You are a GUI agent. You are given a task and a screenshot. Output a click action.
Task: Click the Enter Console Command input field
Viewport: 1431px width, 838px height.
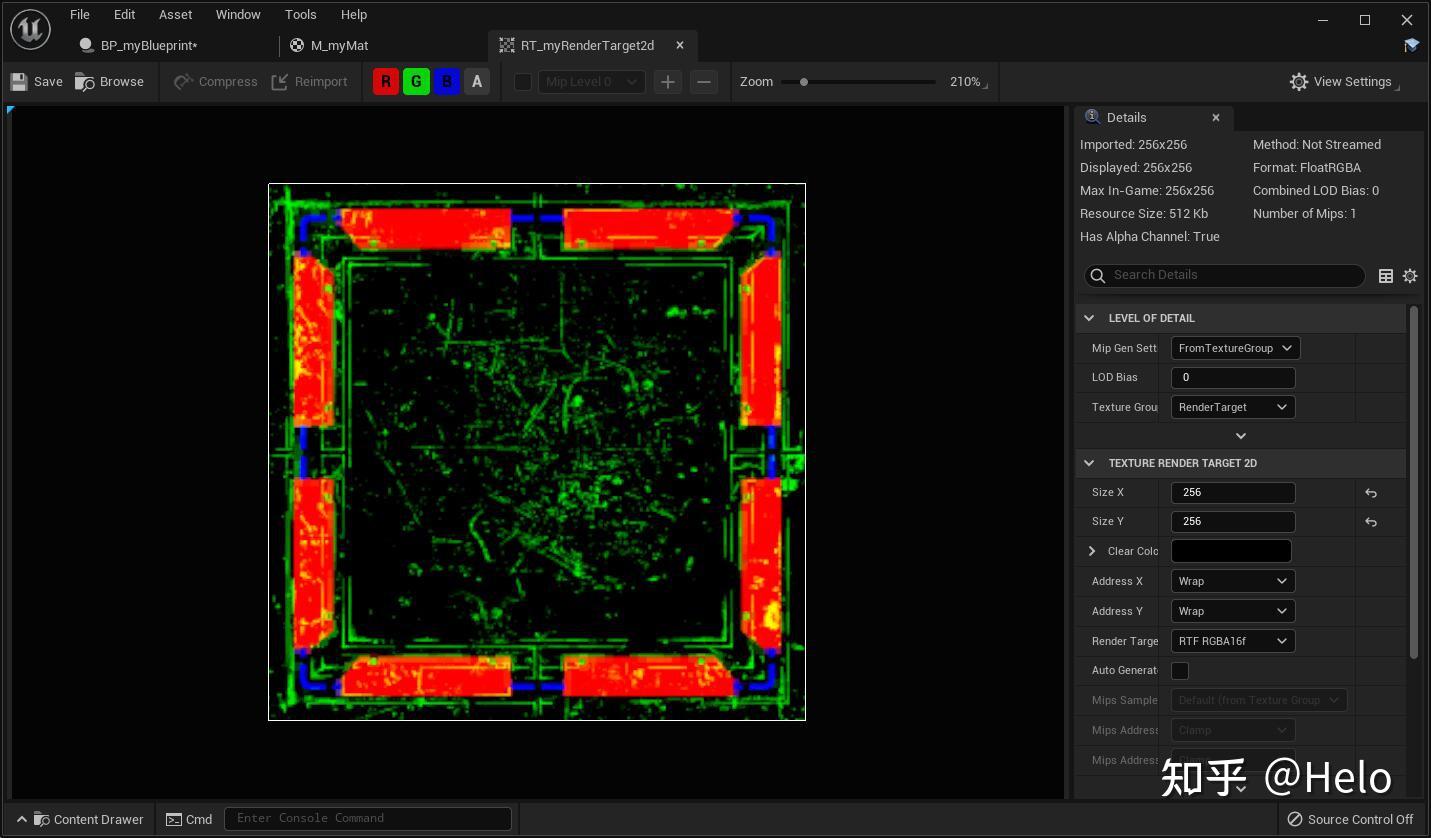367,818
